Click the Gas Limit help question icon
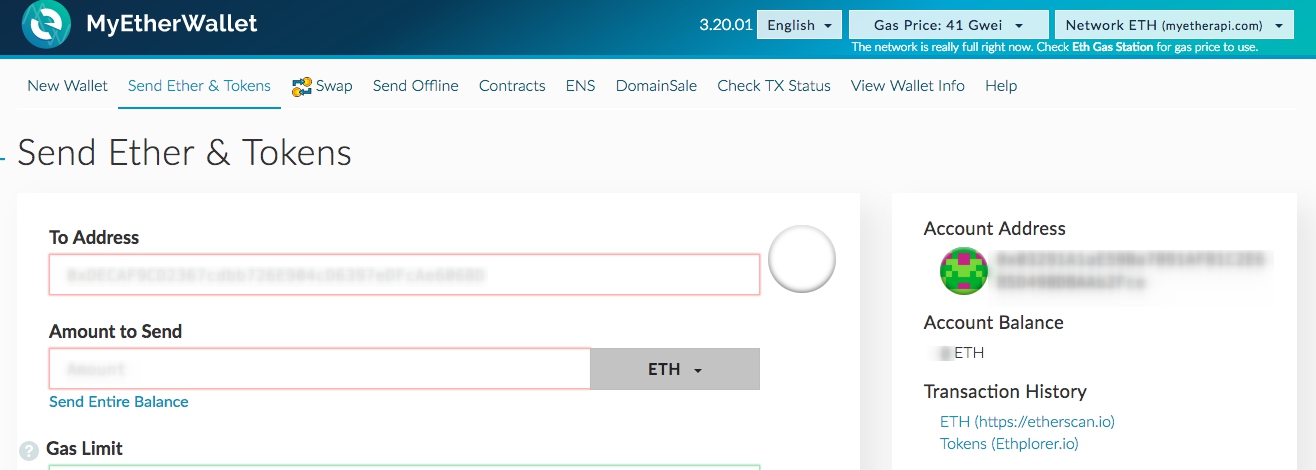 tap(29, 451)
